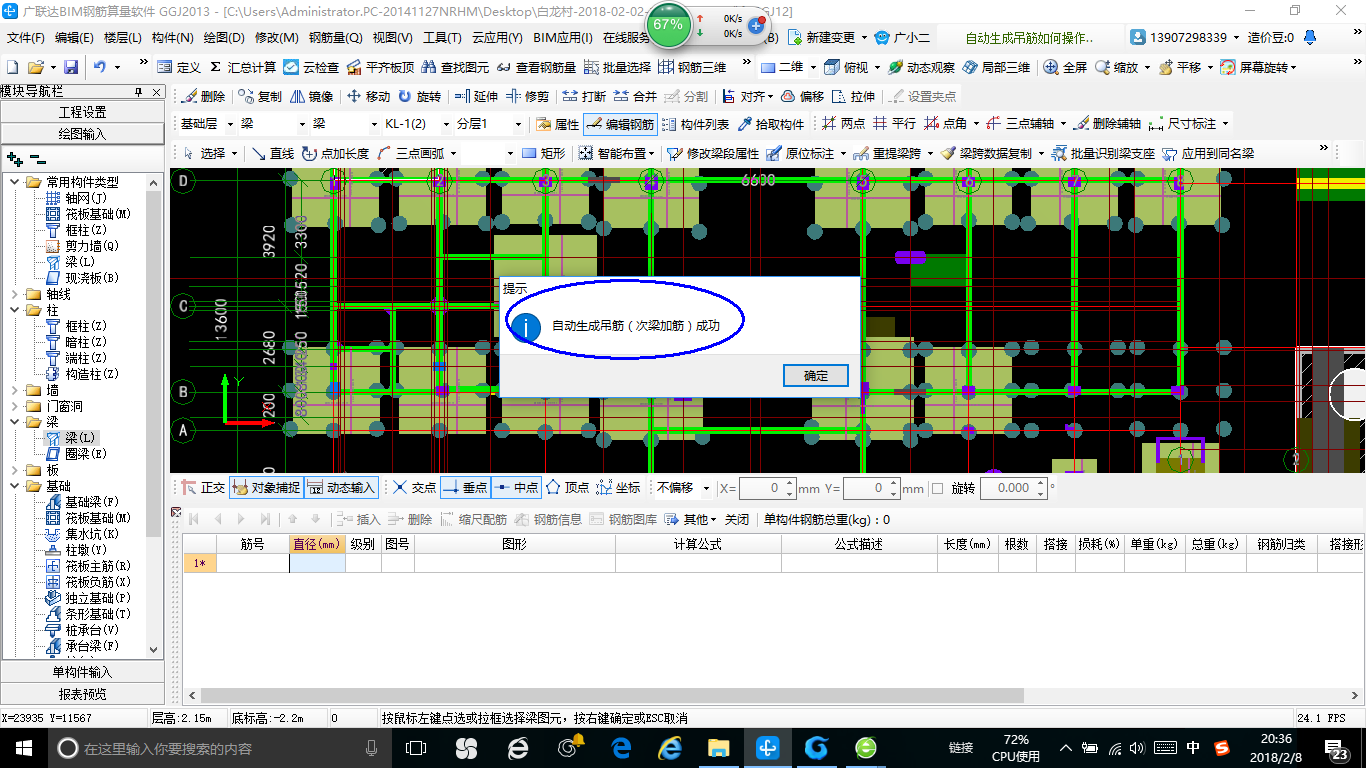Click the save disk icon
The width and height of the screenshot is (1366, 768).
(x=71, y=67)
